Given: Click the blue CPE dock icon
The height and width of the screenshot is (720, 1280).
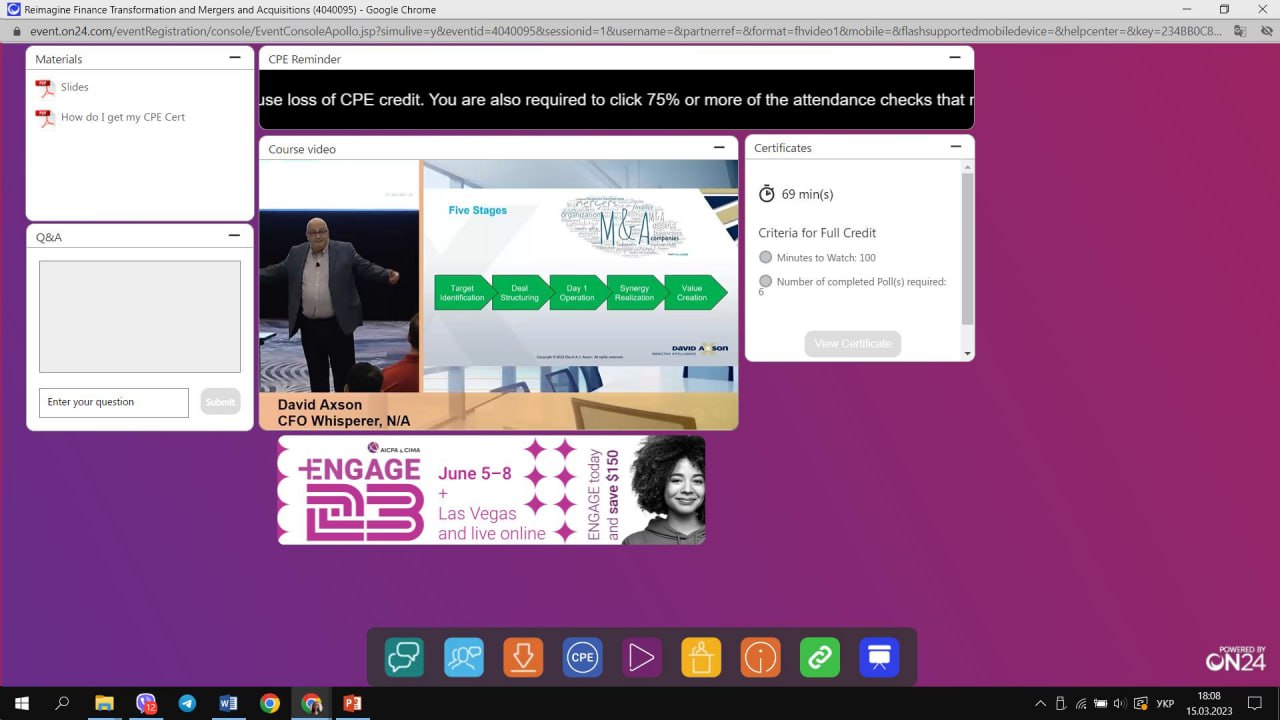Looking at the screenshot, I should coord(582,657).
